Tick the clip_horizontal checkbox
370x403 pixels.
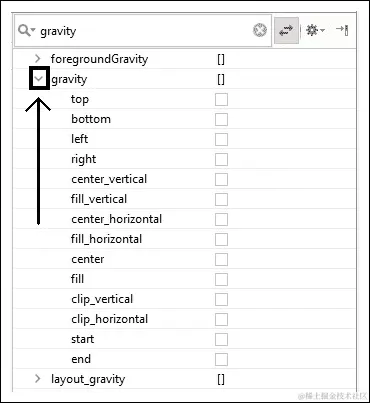[221, 319]
